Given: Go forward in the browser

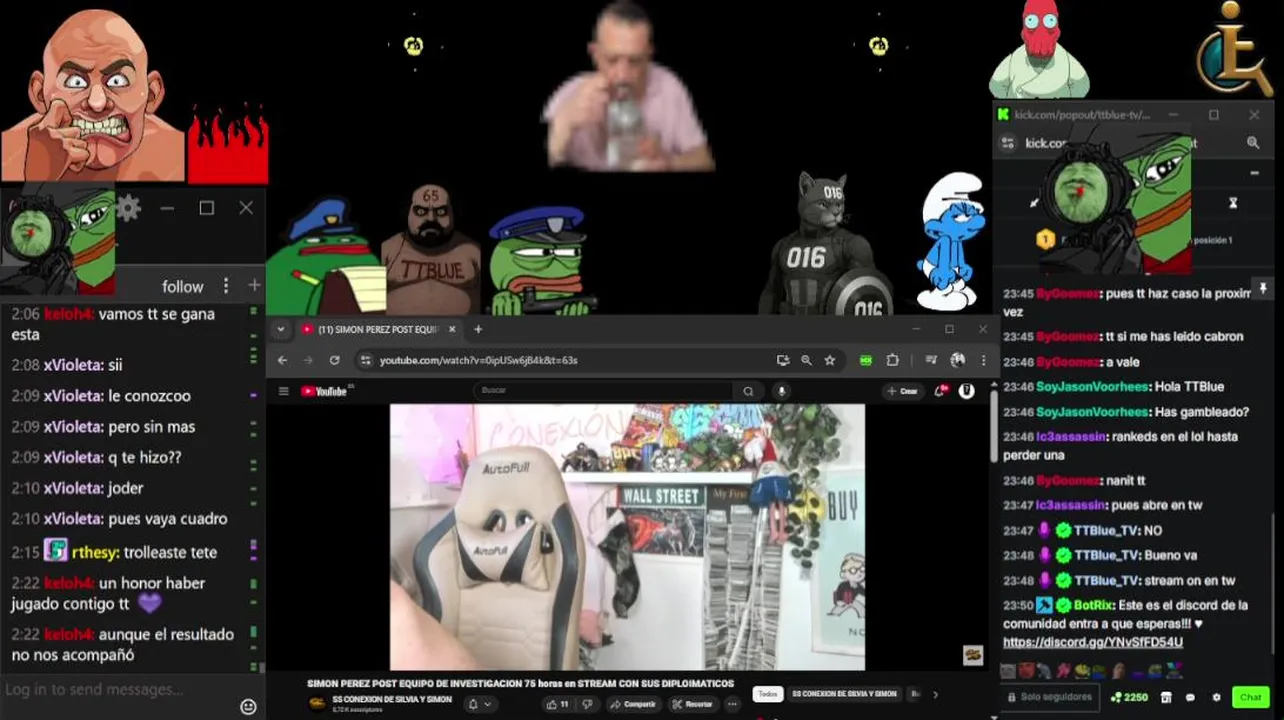Looking at the screenshot, I should (308, 360).
